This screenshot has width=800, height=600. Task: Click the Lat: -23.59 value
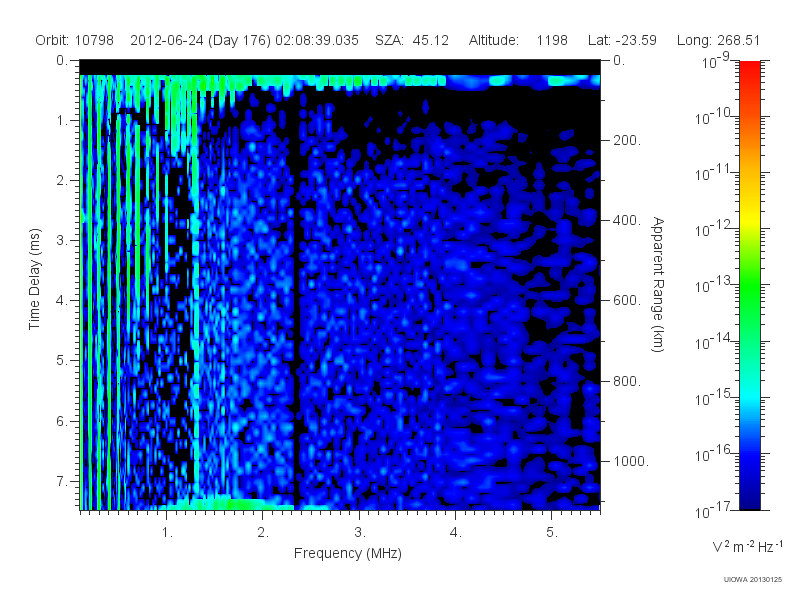click(622, 40)
